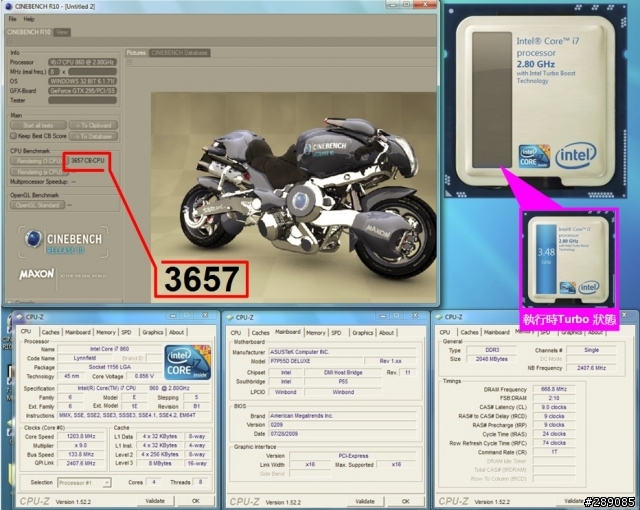Click the left CPU-Z window title icon
Viewport: 640px width, 510px height.
click(x=19, y=317)
